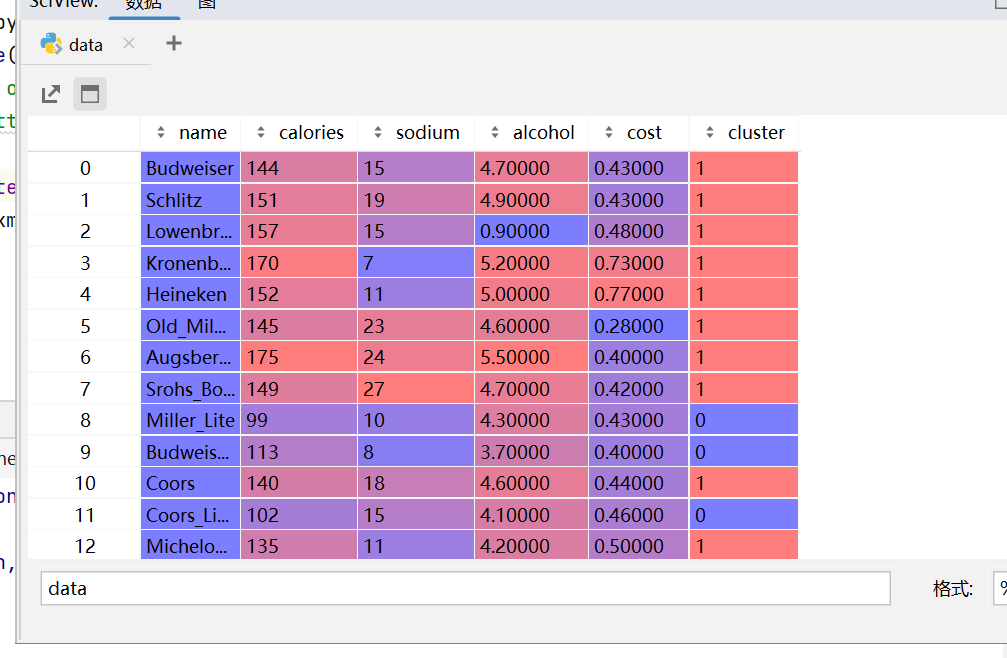Select calories value 170
Screen dimensions: 1007x658
[x=299, y=263]
